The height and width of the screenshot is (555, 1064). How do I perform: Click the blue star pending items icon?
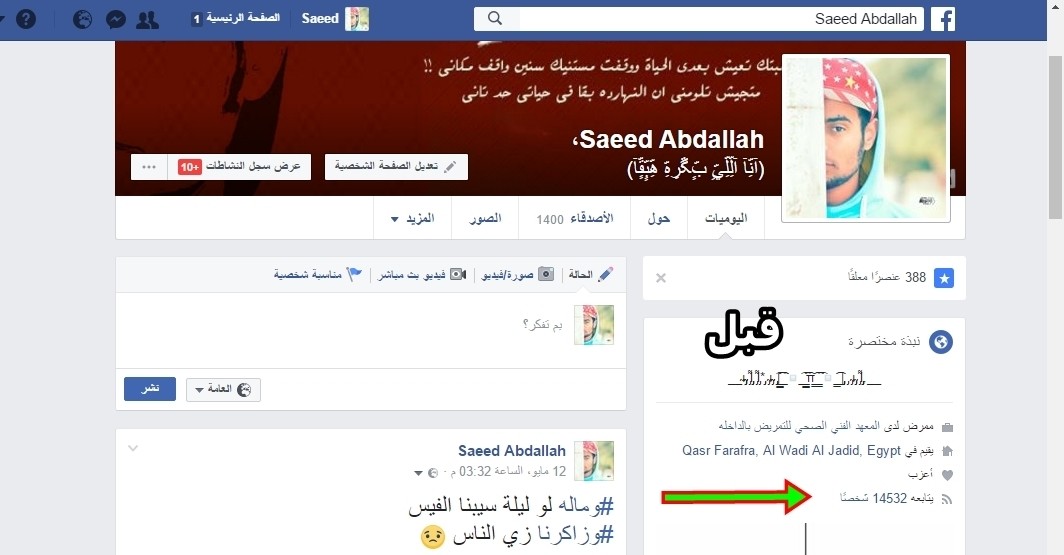[x=944, y=278]
